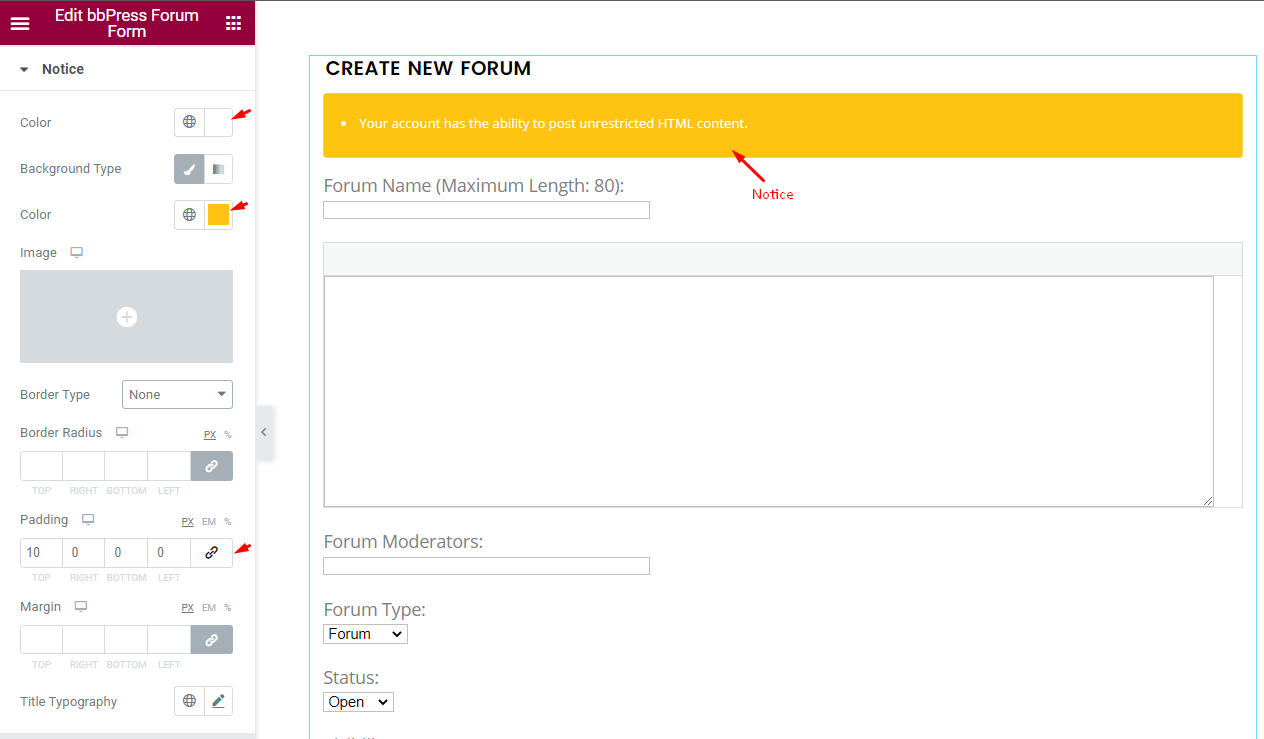
Task: Select the gradient Background Type
Action: (x=218, y=168)
